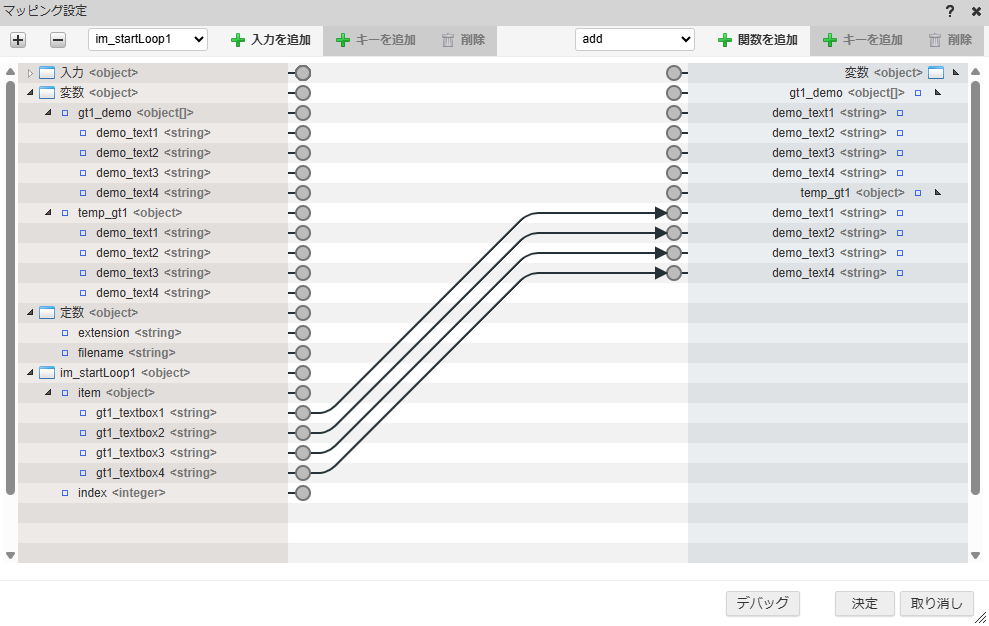Click the right 変数 object folder icon
989x626 pixels.
[x=936, y=73]
